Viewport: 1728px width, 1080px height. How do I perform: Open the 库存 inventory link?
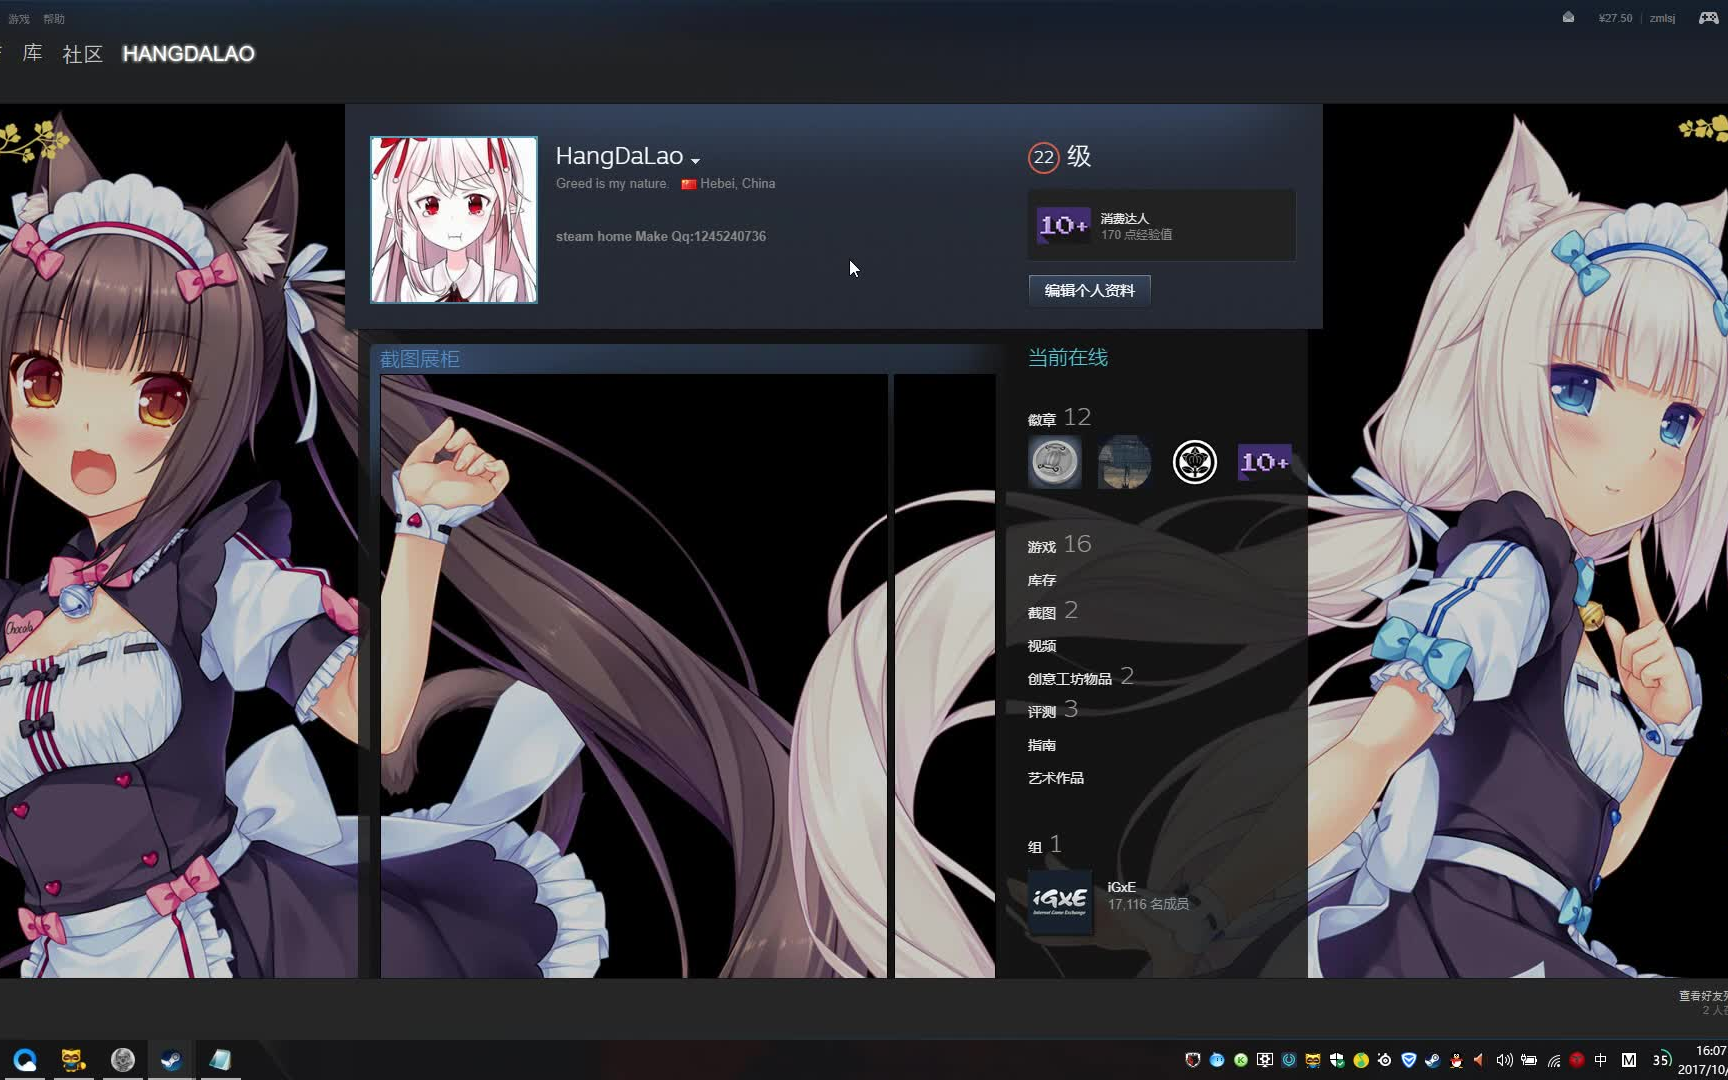1041,580
